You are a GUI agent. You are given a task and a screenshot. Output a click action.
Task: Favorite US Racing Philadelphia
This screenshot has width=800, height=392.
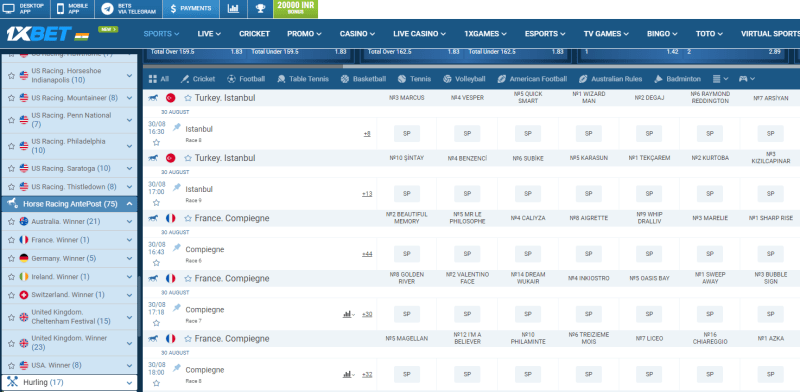11,146
